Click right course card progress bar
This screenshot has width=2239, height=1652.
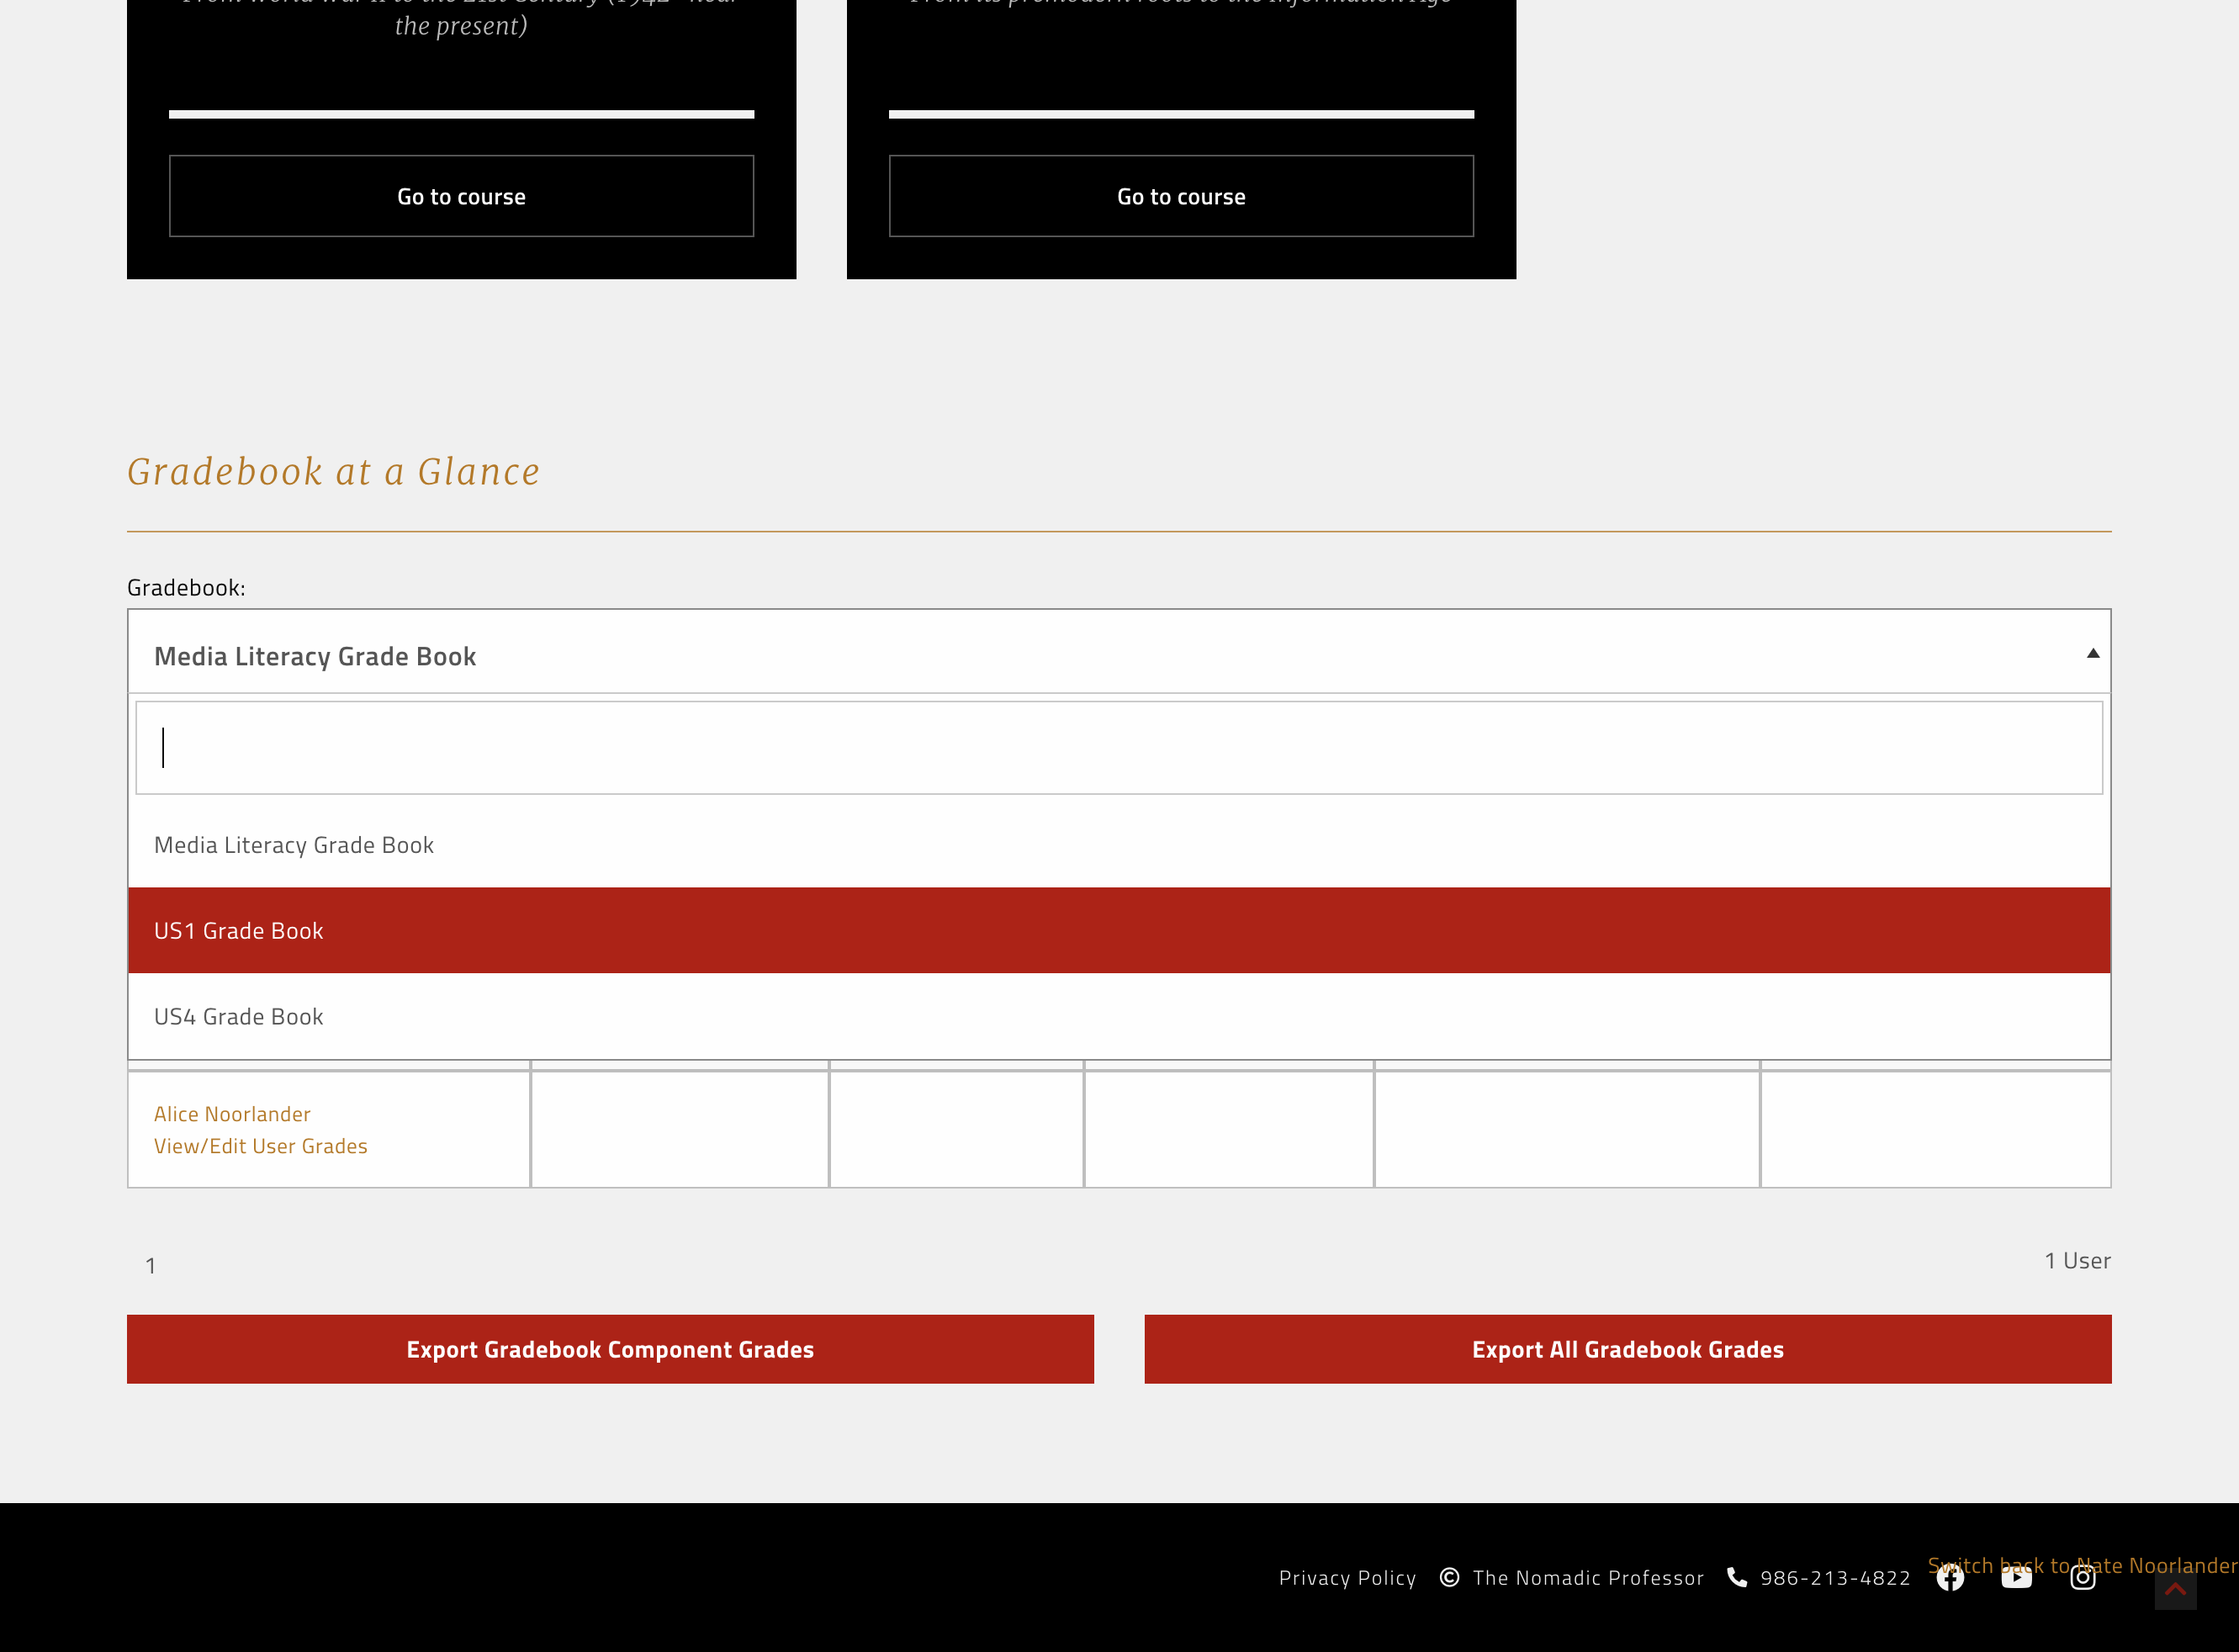[1181, 114]
